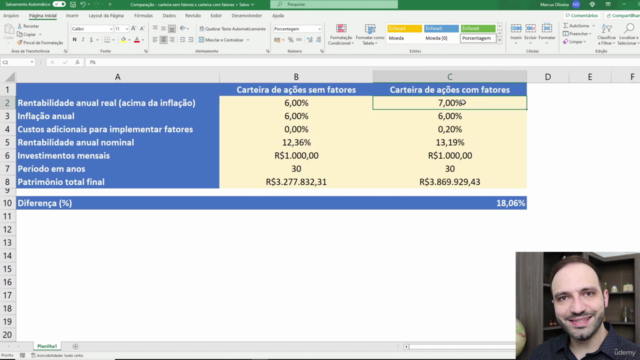
Task: Toggle italic formatting (I)
Action: (83, 40)
